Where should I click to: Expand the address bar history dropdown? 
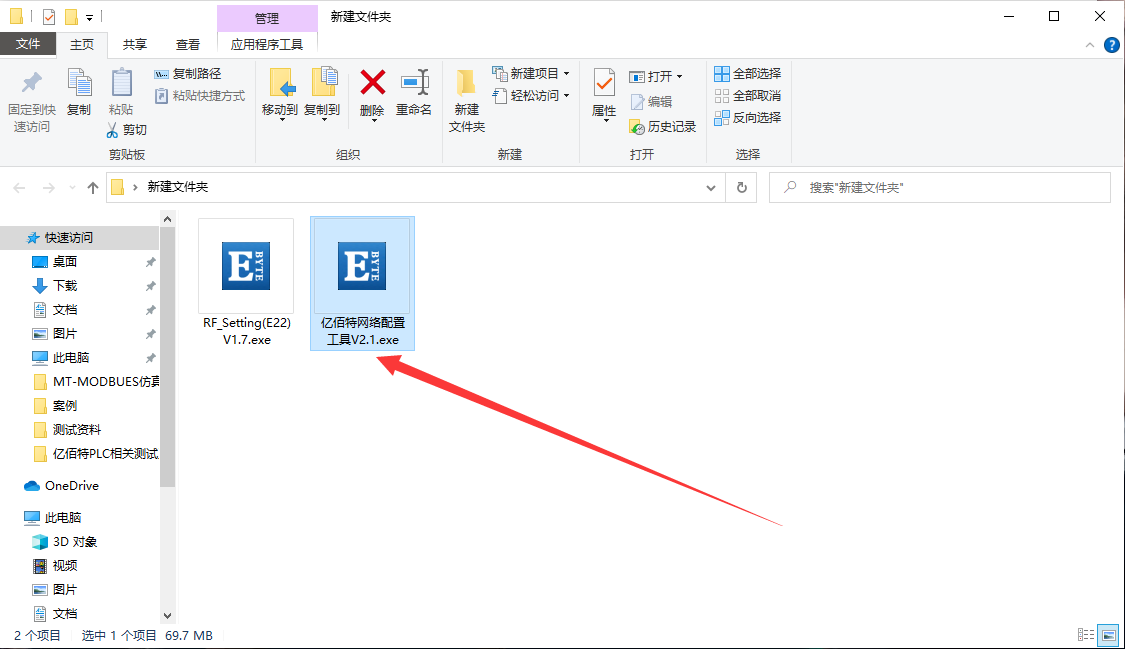[711, 187]
